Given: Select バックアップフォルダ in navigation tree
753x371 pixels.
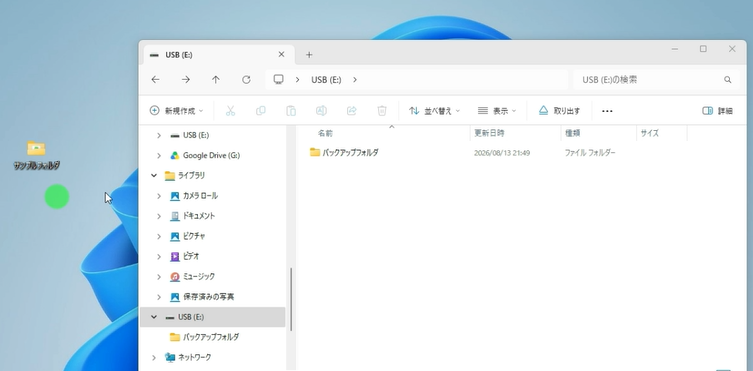Looking at the screenshot, I should pos(211,337).
